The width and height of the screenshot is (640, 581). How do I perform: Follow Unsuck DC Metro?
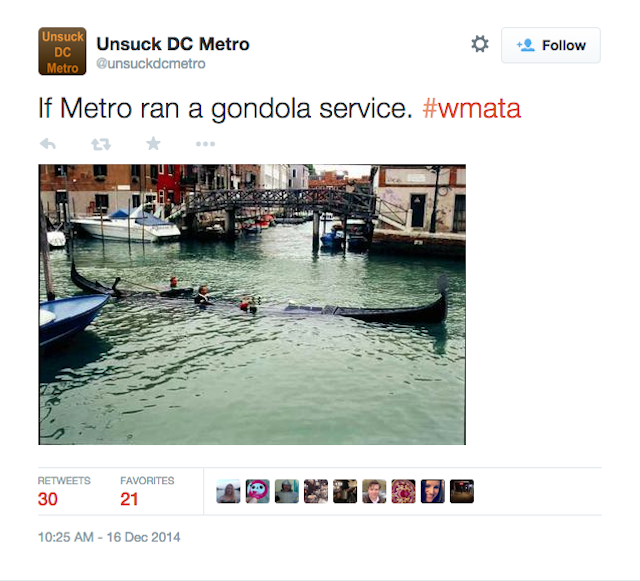click(x=551, y=45)
